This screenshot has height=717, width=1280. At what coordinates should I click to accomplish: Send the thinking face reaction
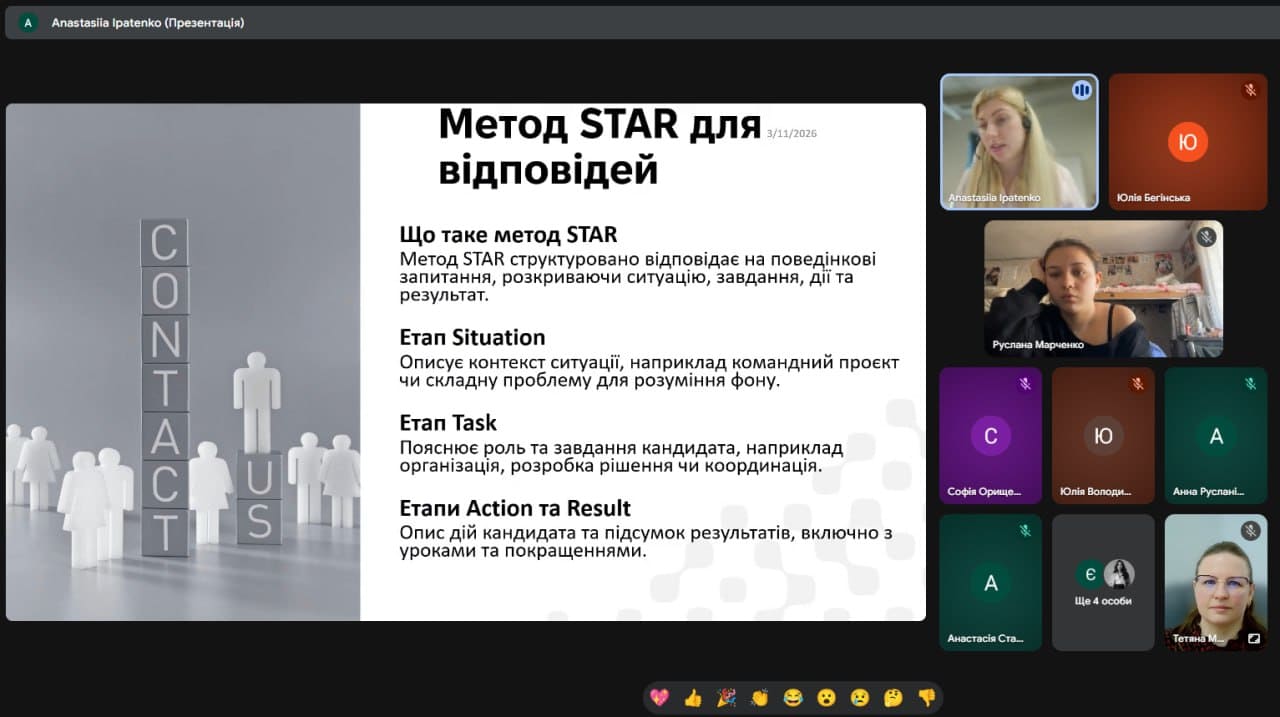893,698
